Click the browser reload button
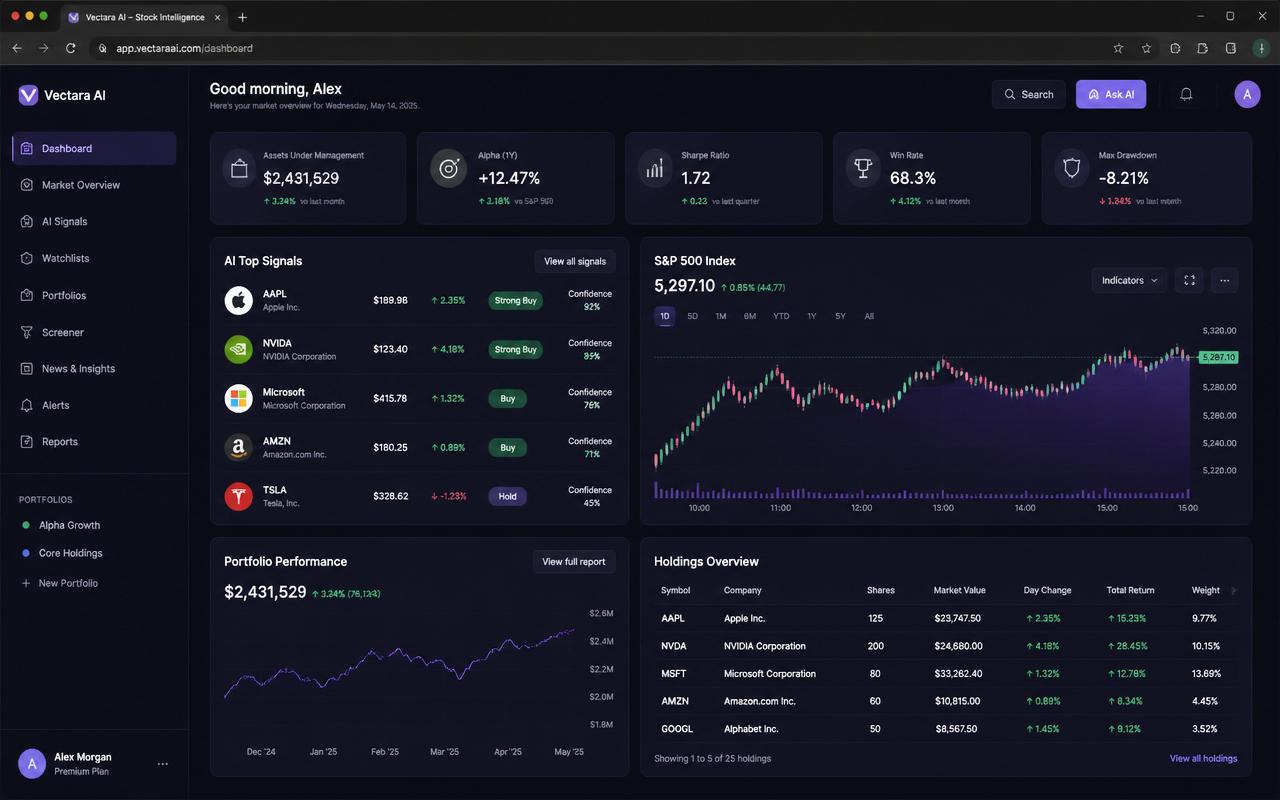Viewport: 1280px width, 800px height. (x=70, y=48)
